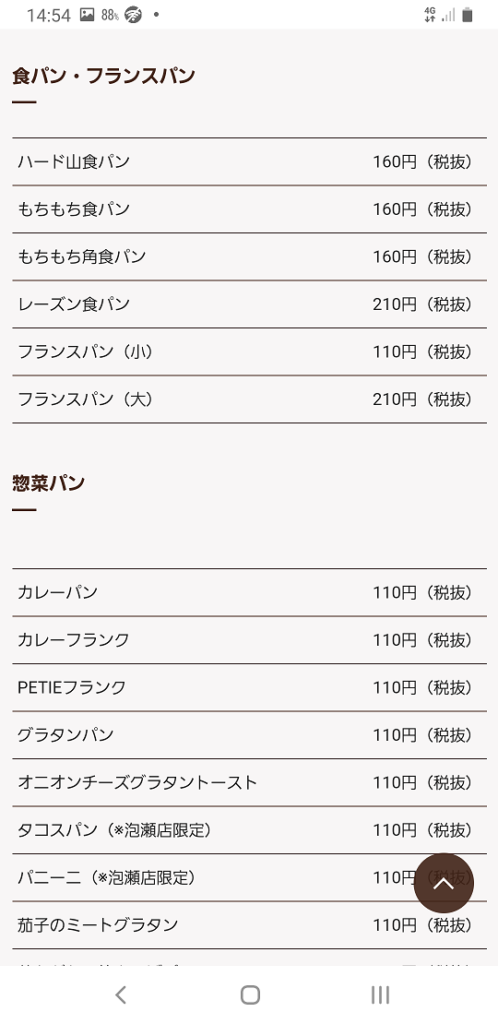
Task: Tap the 惣菜パン section heading
Action: (48, 483)
